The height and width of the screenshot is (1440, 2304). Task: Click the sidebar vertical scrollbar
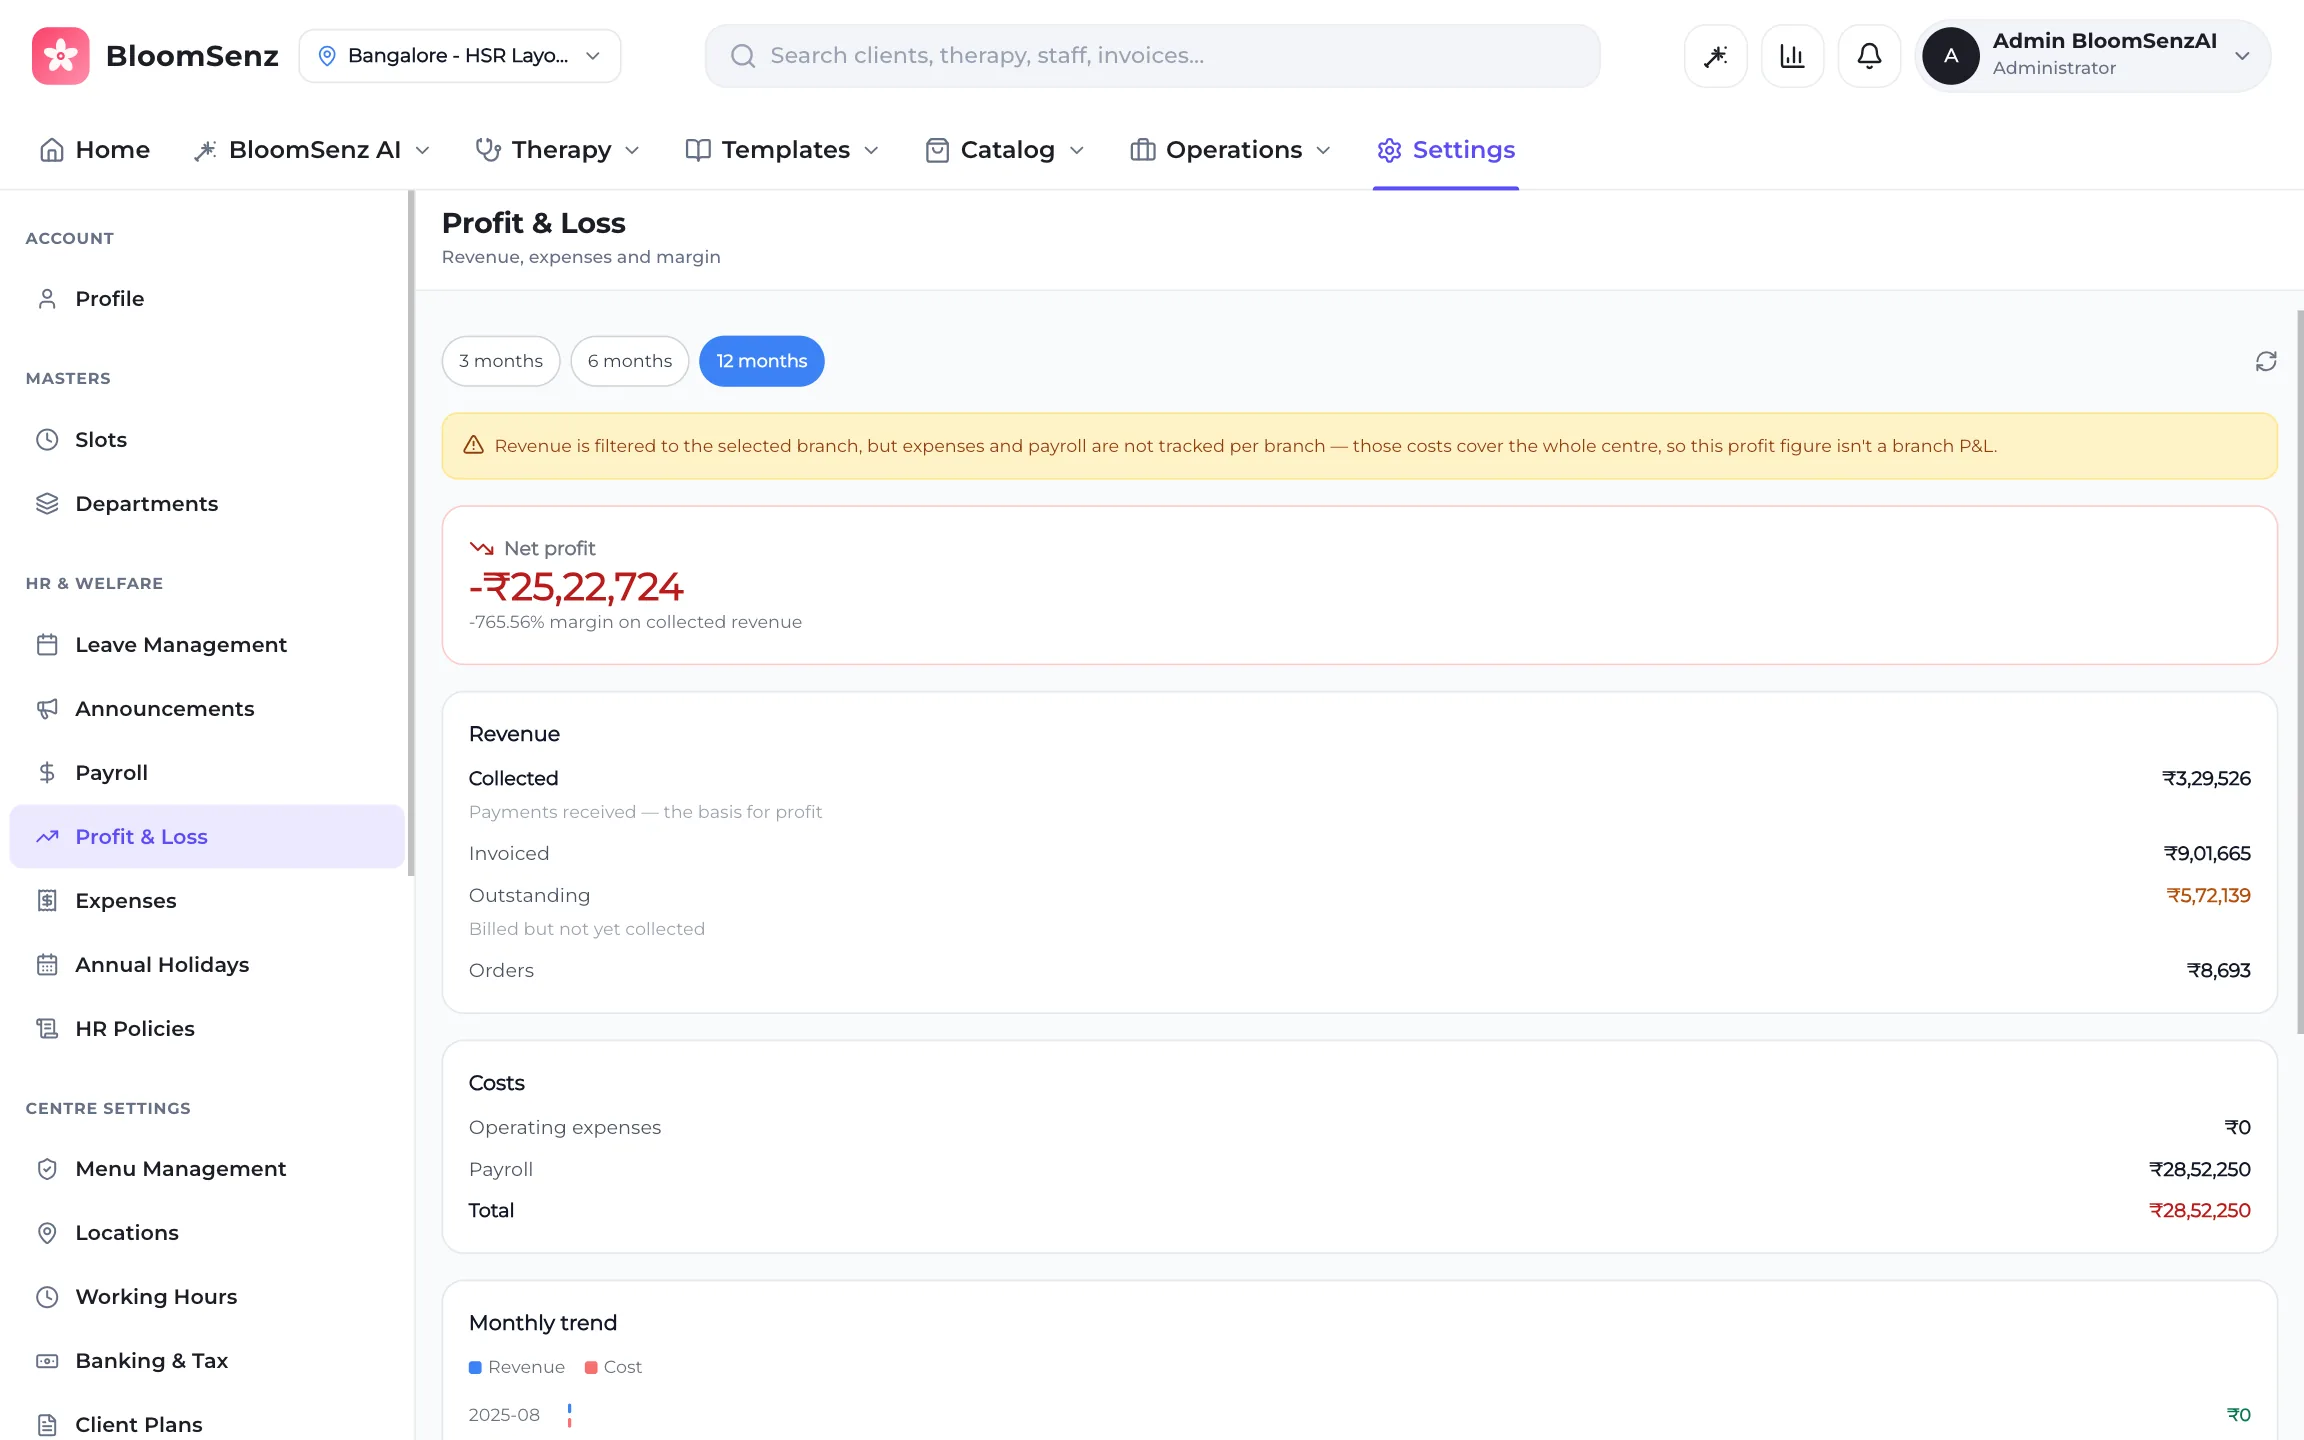411,534
